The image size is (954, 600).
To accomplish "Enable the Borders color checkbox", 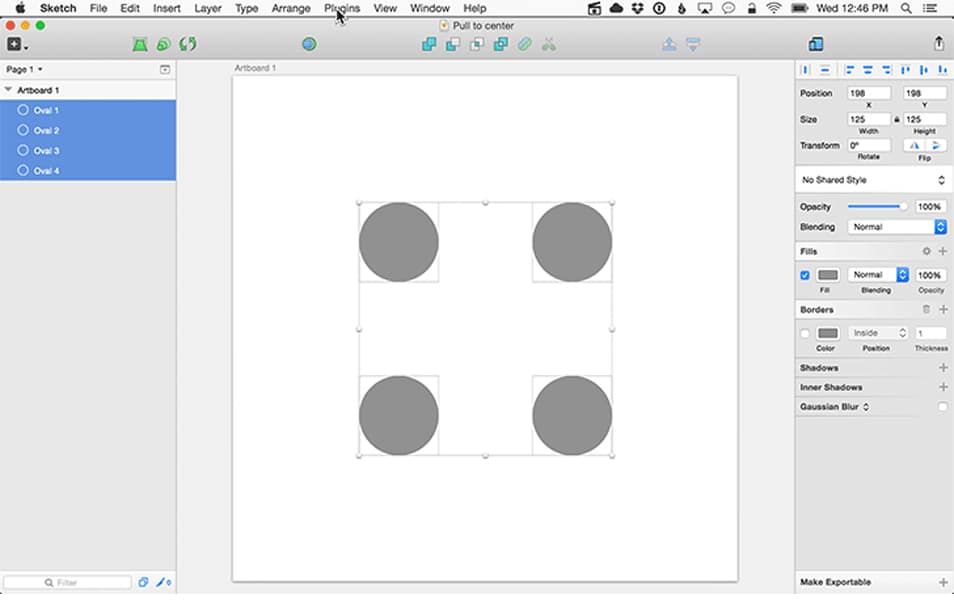I will [x=804, y=333].
